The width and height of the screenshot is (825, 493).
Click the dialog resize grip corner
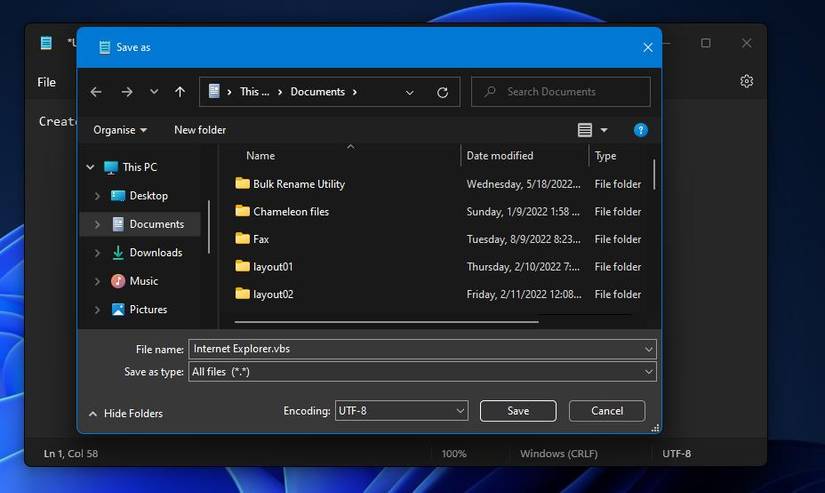point(655,428)
